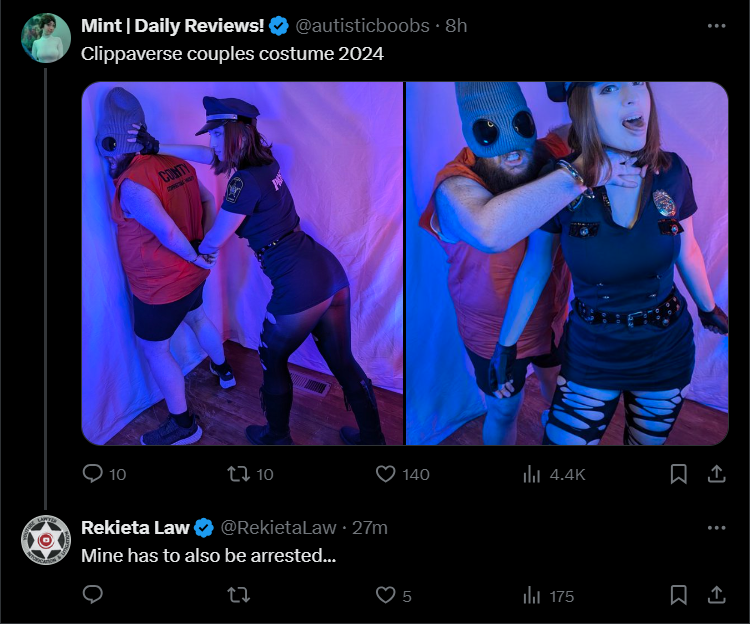Like the tweet with 140 likes
The width and height of the screenshot is (750, 624).
[x=386, y=474]
